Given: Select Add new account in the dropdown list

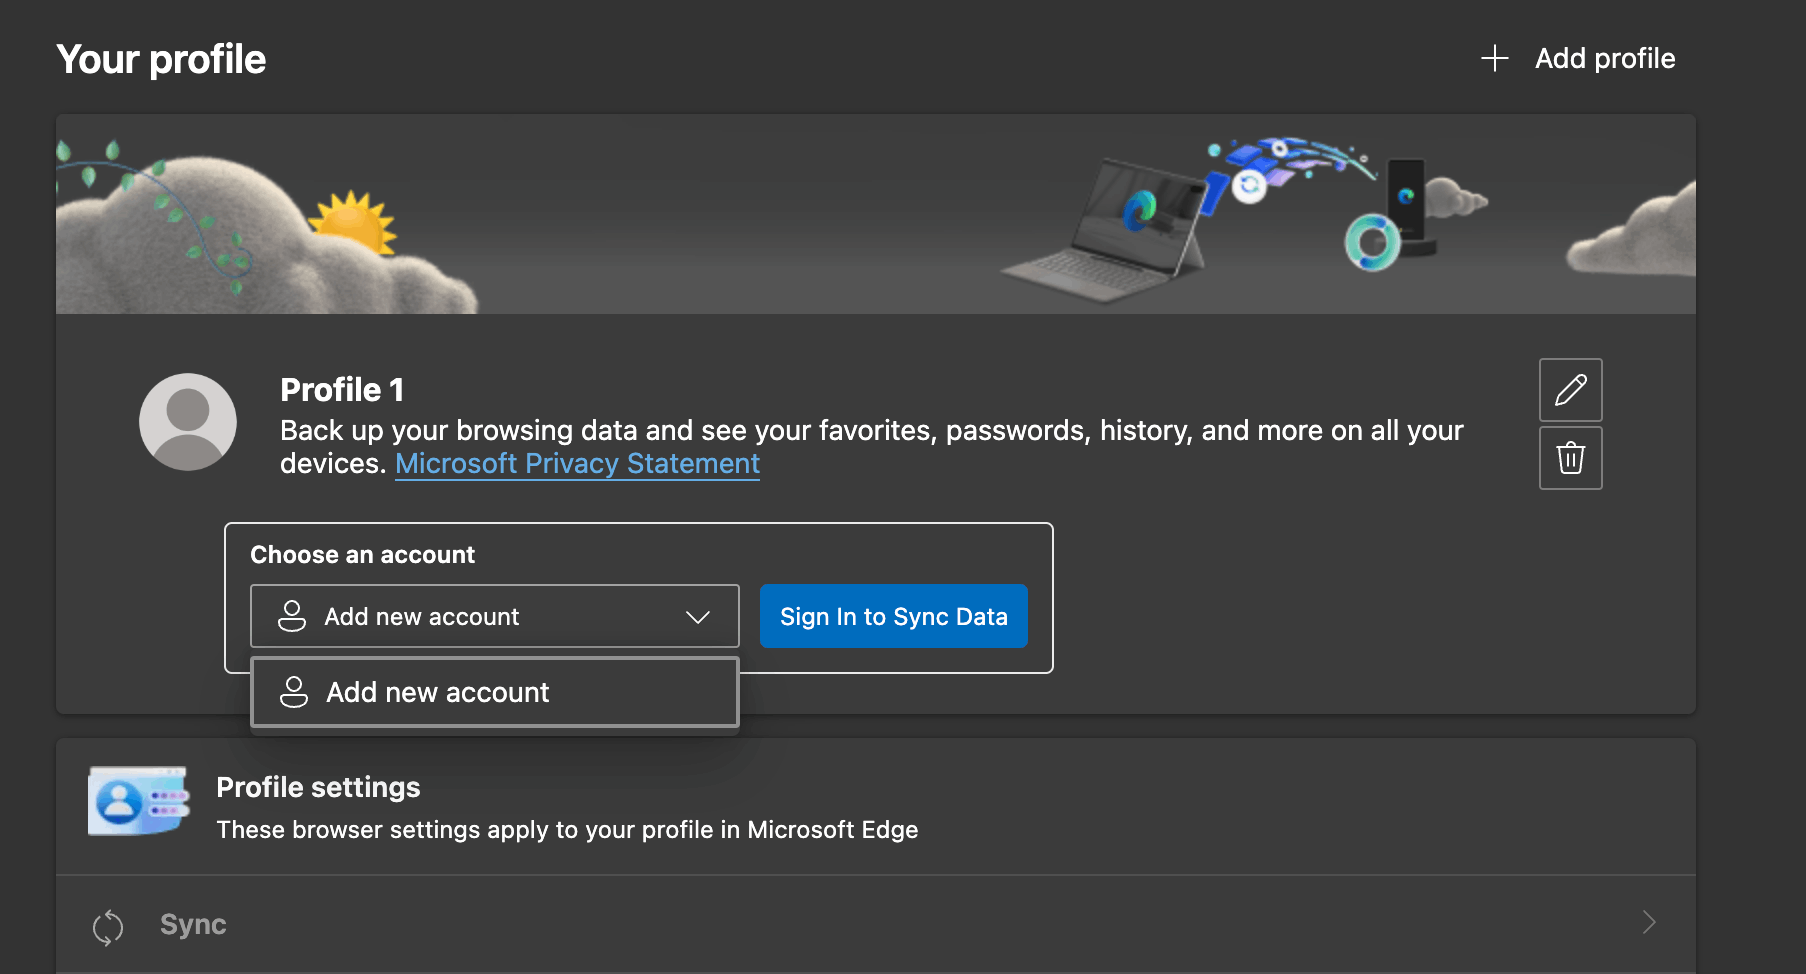Looking at the screenshot, I should pyautogui.click(x=494, y=692).
